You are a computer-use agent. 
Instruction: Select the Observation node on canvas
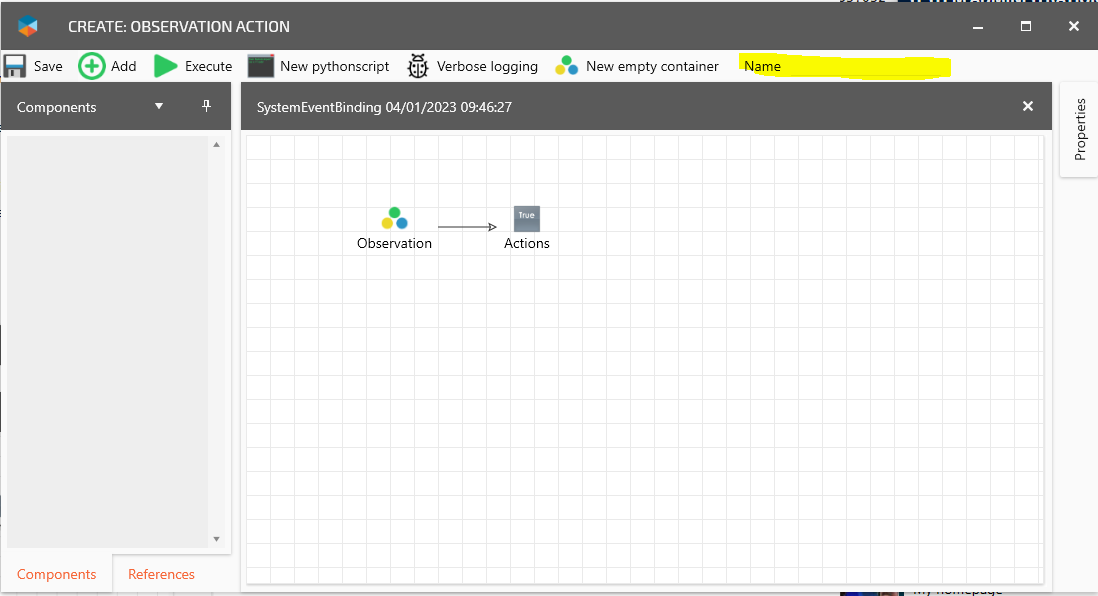point(394,219)
